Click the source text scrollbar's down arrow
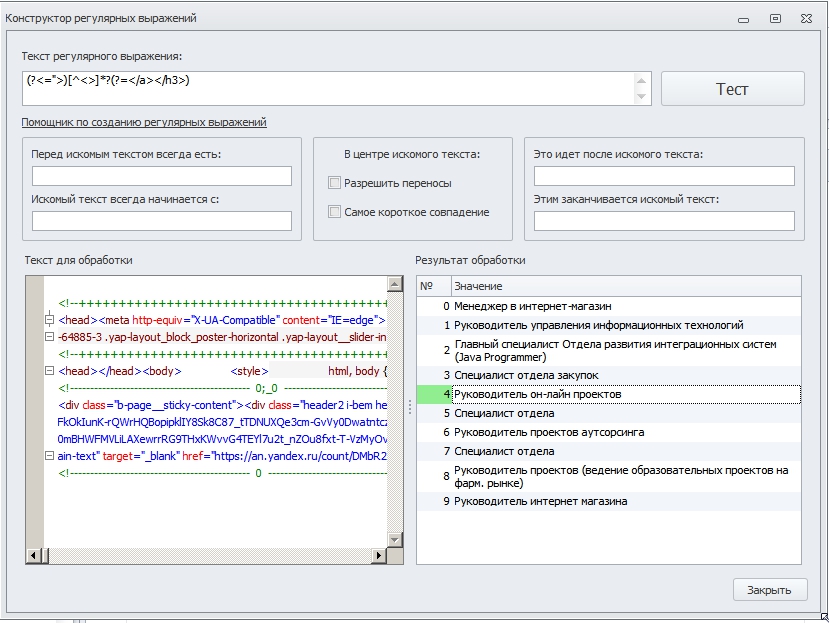The height and width of the screenshot is (623, 829). [x=395, y=539]
